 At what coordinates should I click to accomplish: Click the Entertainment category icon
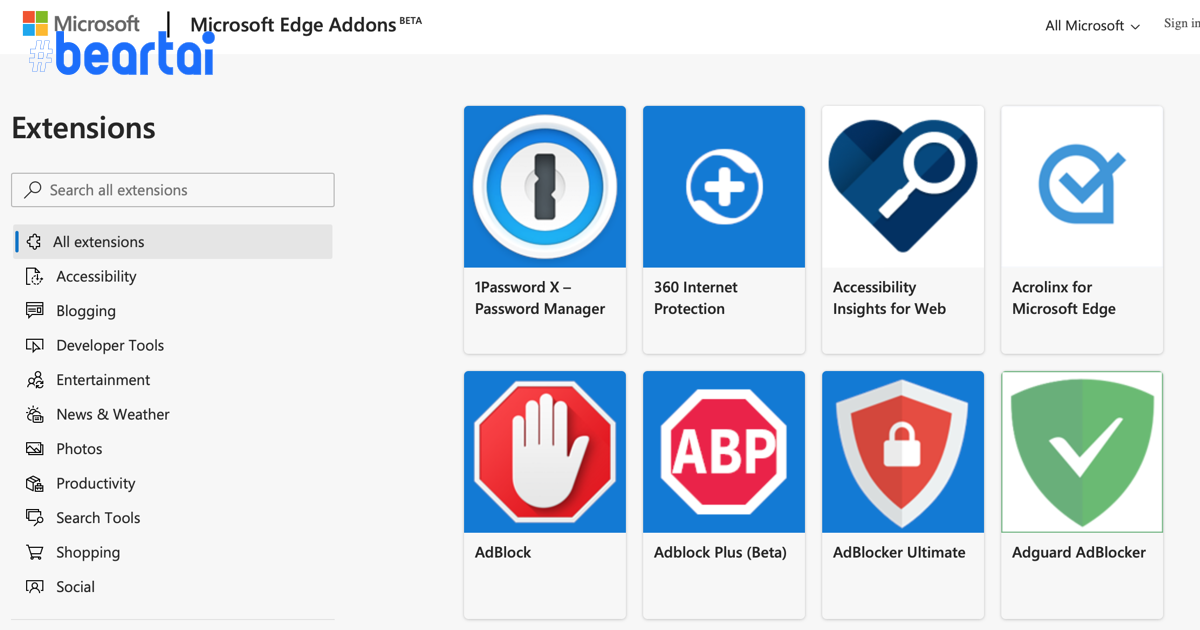[35, 379]
